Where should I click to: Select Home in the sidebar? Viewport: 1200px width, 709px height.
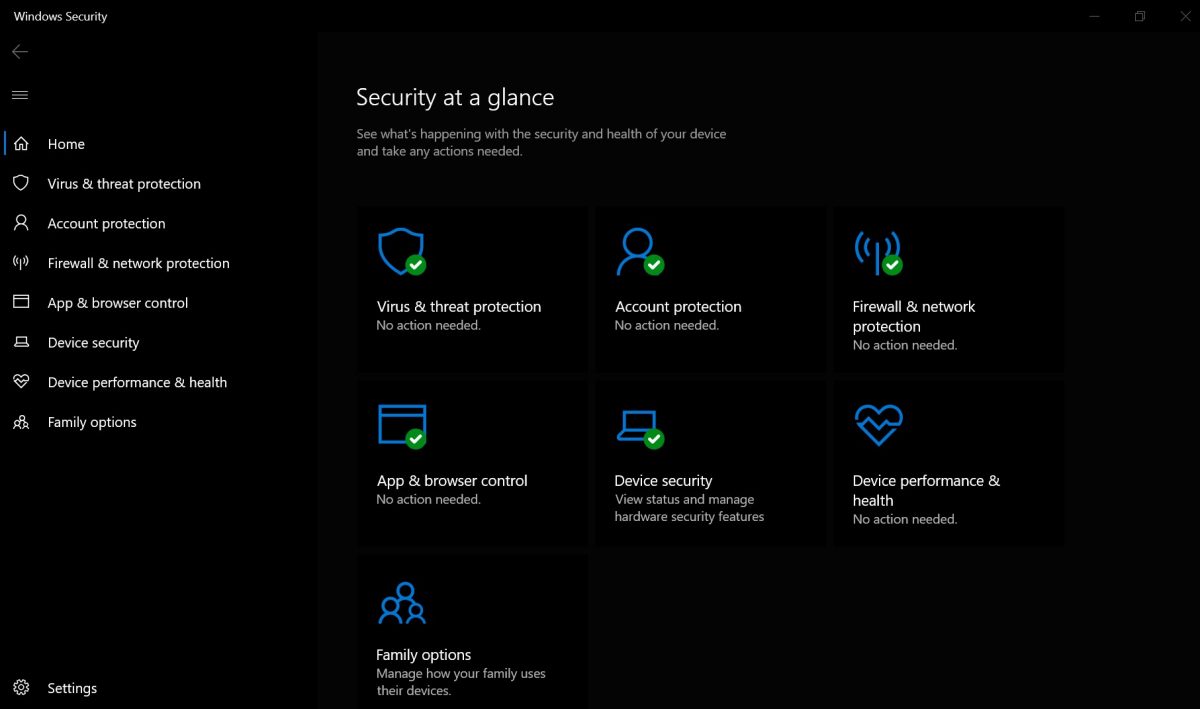(66, 144)
